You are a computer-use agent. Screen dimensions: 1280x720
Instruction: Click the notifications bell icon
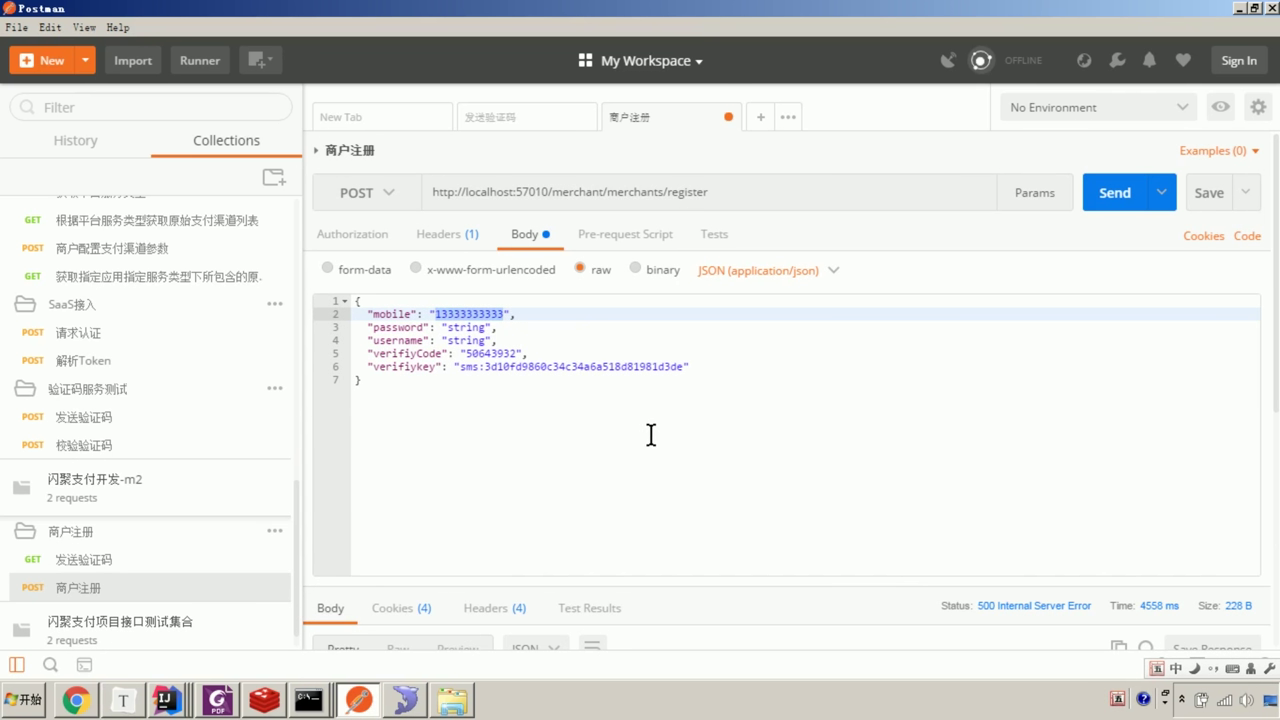(1149, 60)
